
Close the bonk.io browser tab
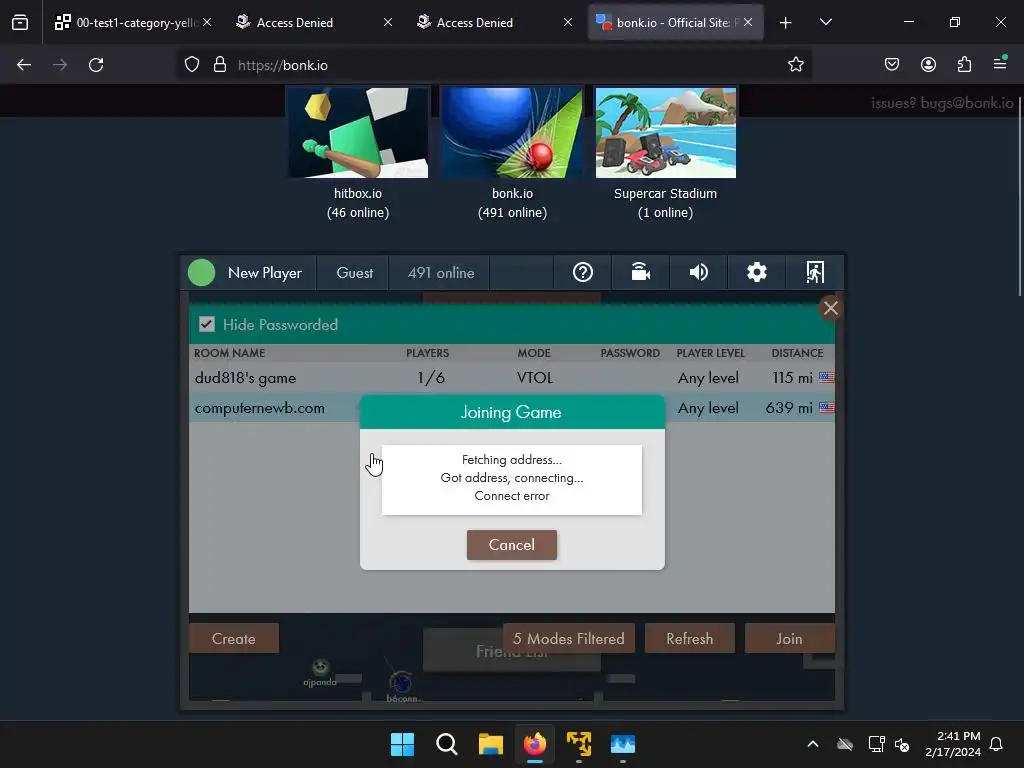[748, 22]
